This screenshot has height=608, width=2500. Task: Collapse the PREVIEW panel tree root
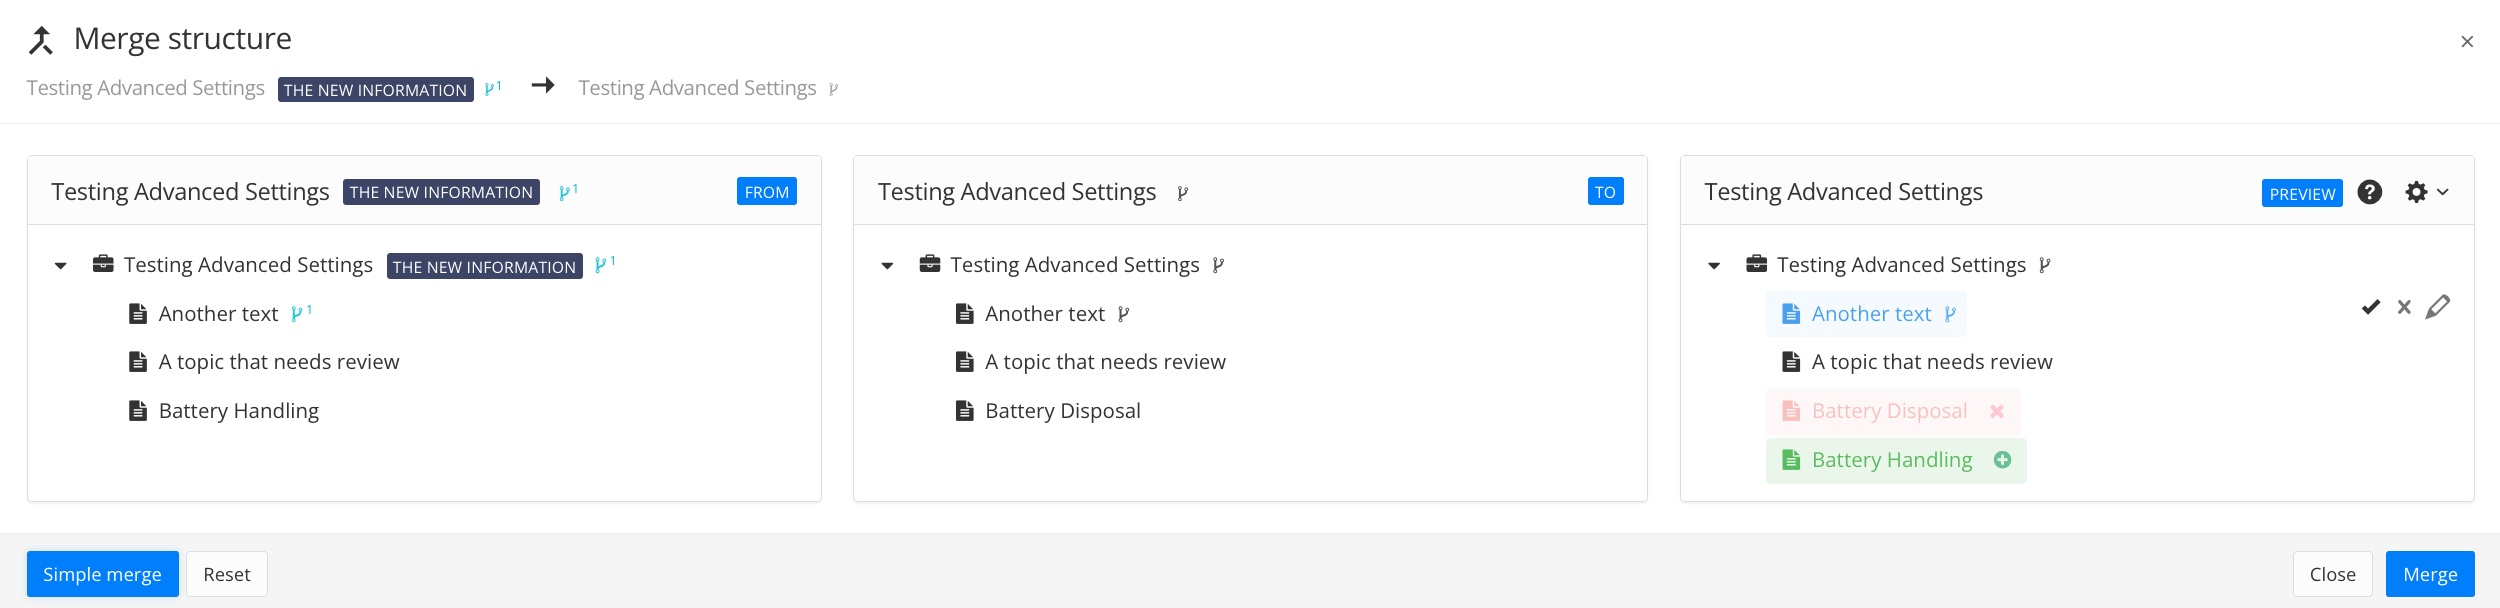point(1714,265)
